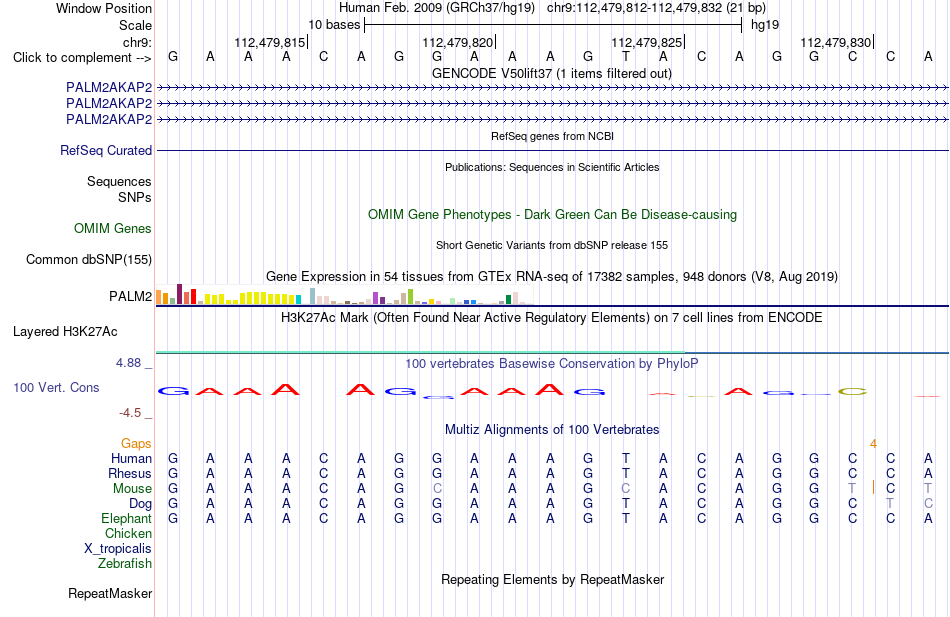Click the olive C in PhyloP conservation logo
This screenshot has width=950, height=617.
[852, 392]
